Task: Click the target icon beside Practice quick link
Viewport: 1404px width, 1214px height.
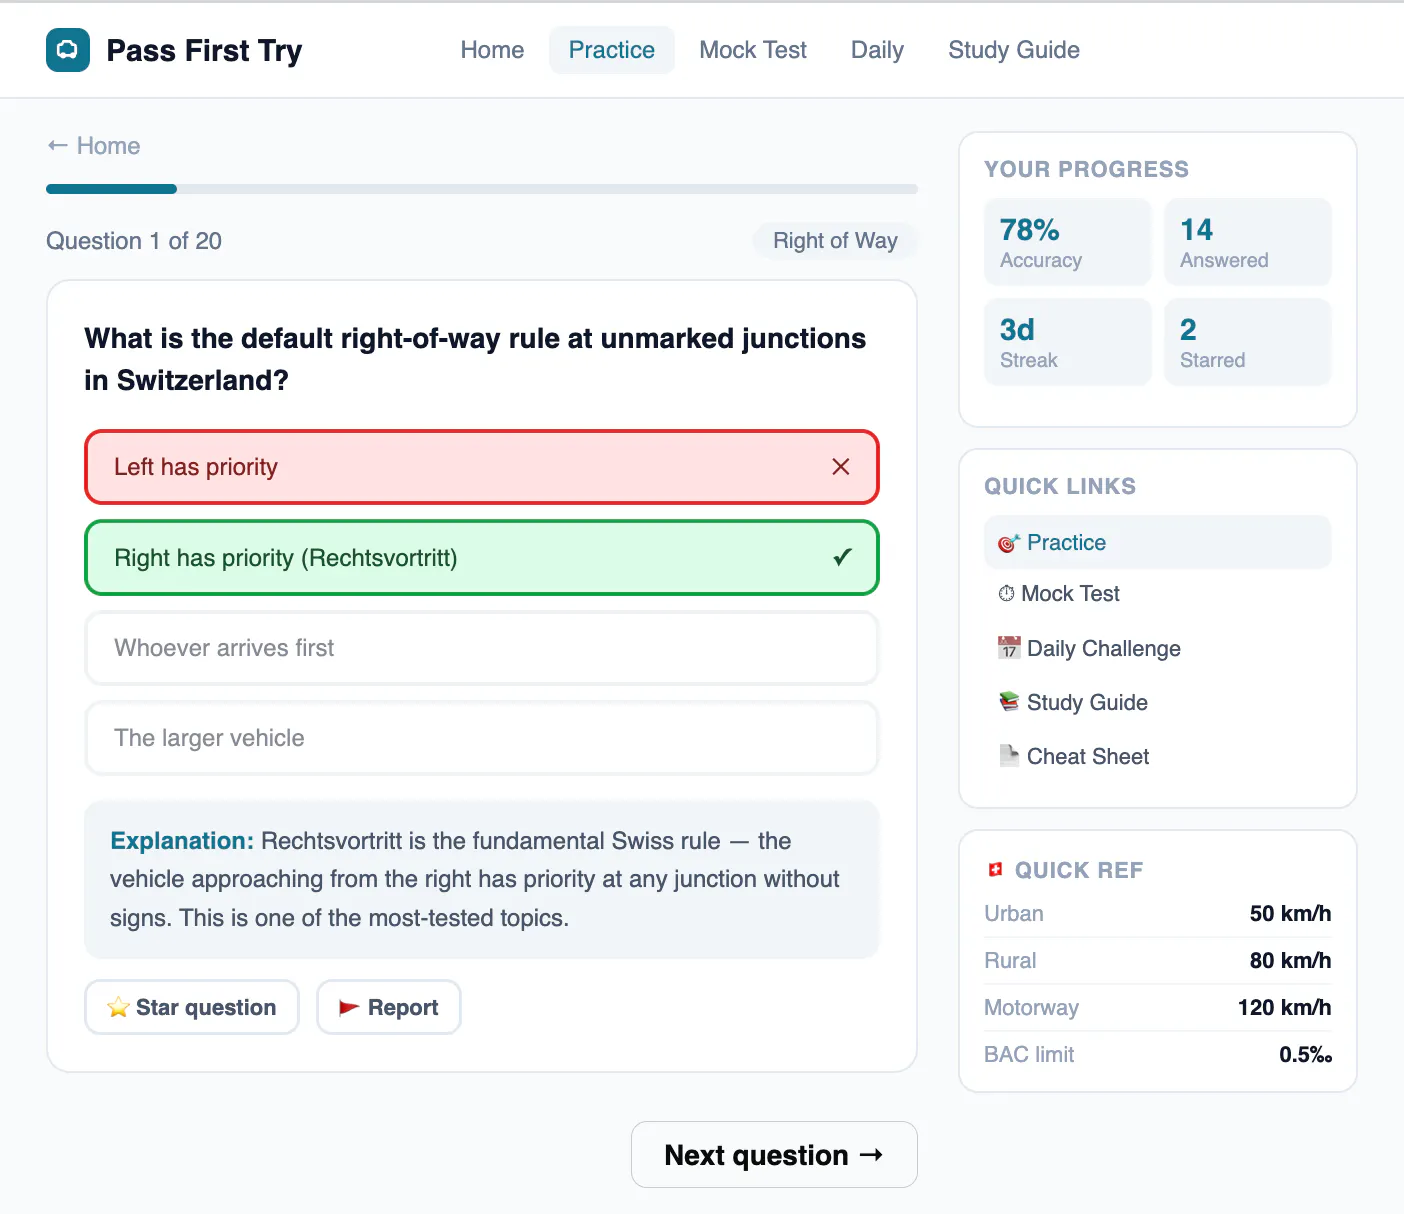Action: [1009, 543]
